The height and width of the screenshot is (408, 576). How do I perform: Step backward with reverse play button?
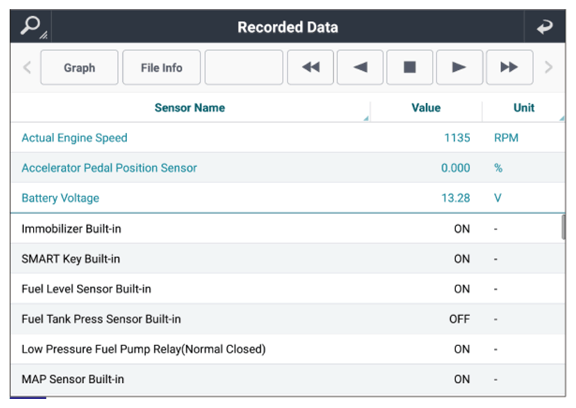coord(360,68)
